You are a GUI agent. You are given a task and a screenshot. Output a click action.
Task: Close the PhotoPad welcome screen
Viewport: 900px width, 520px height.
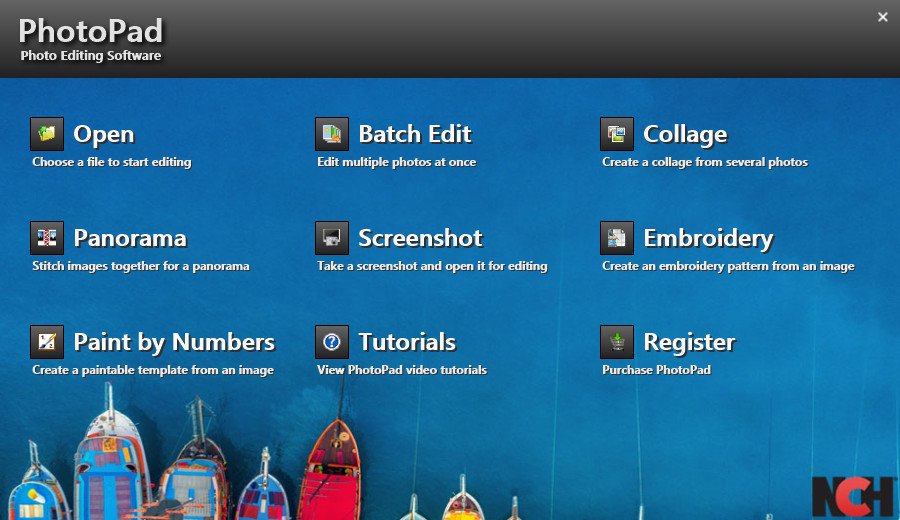[883, 17]
